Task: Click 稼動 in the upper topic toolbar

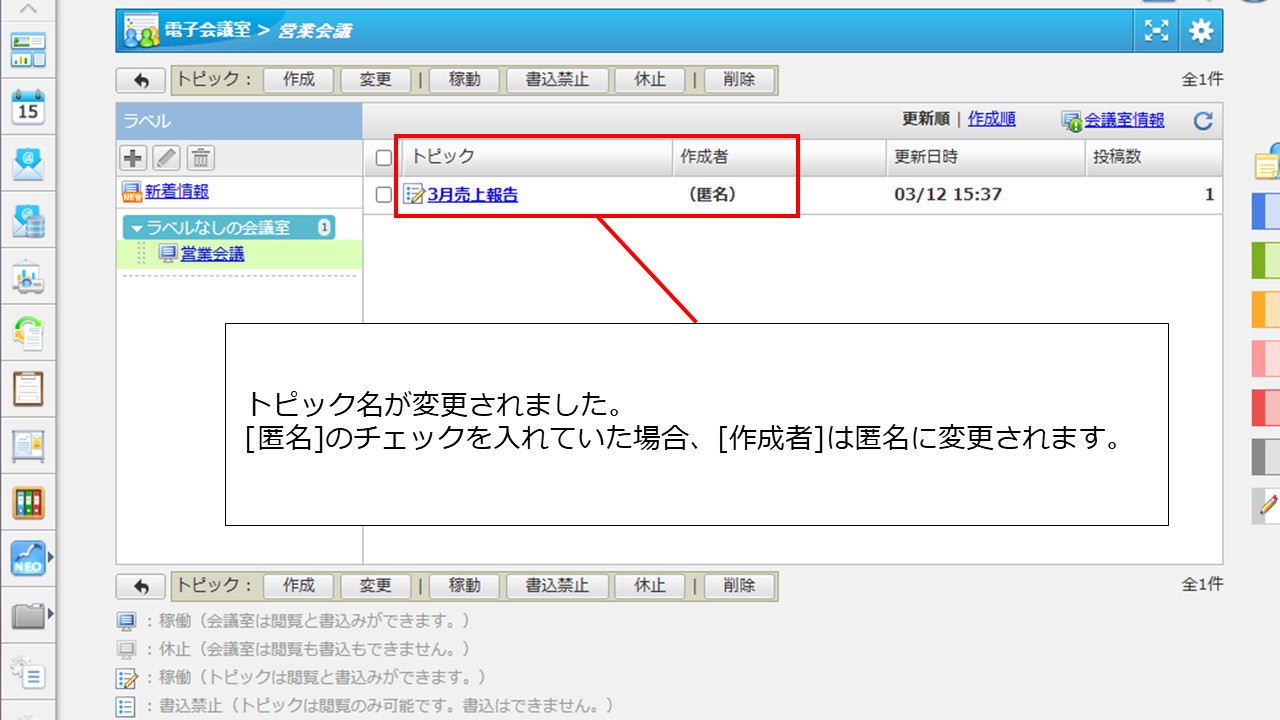Action: [x=464, y=80]
